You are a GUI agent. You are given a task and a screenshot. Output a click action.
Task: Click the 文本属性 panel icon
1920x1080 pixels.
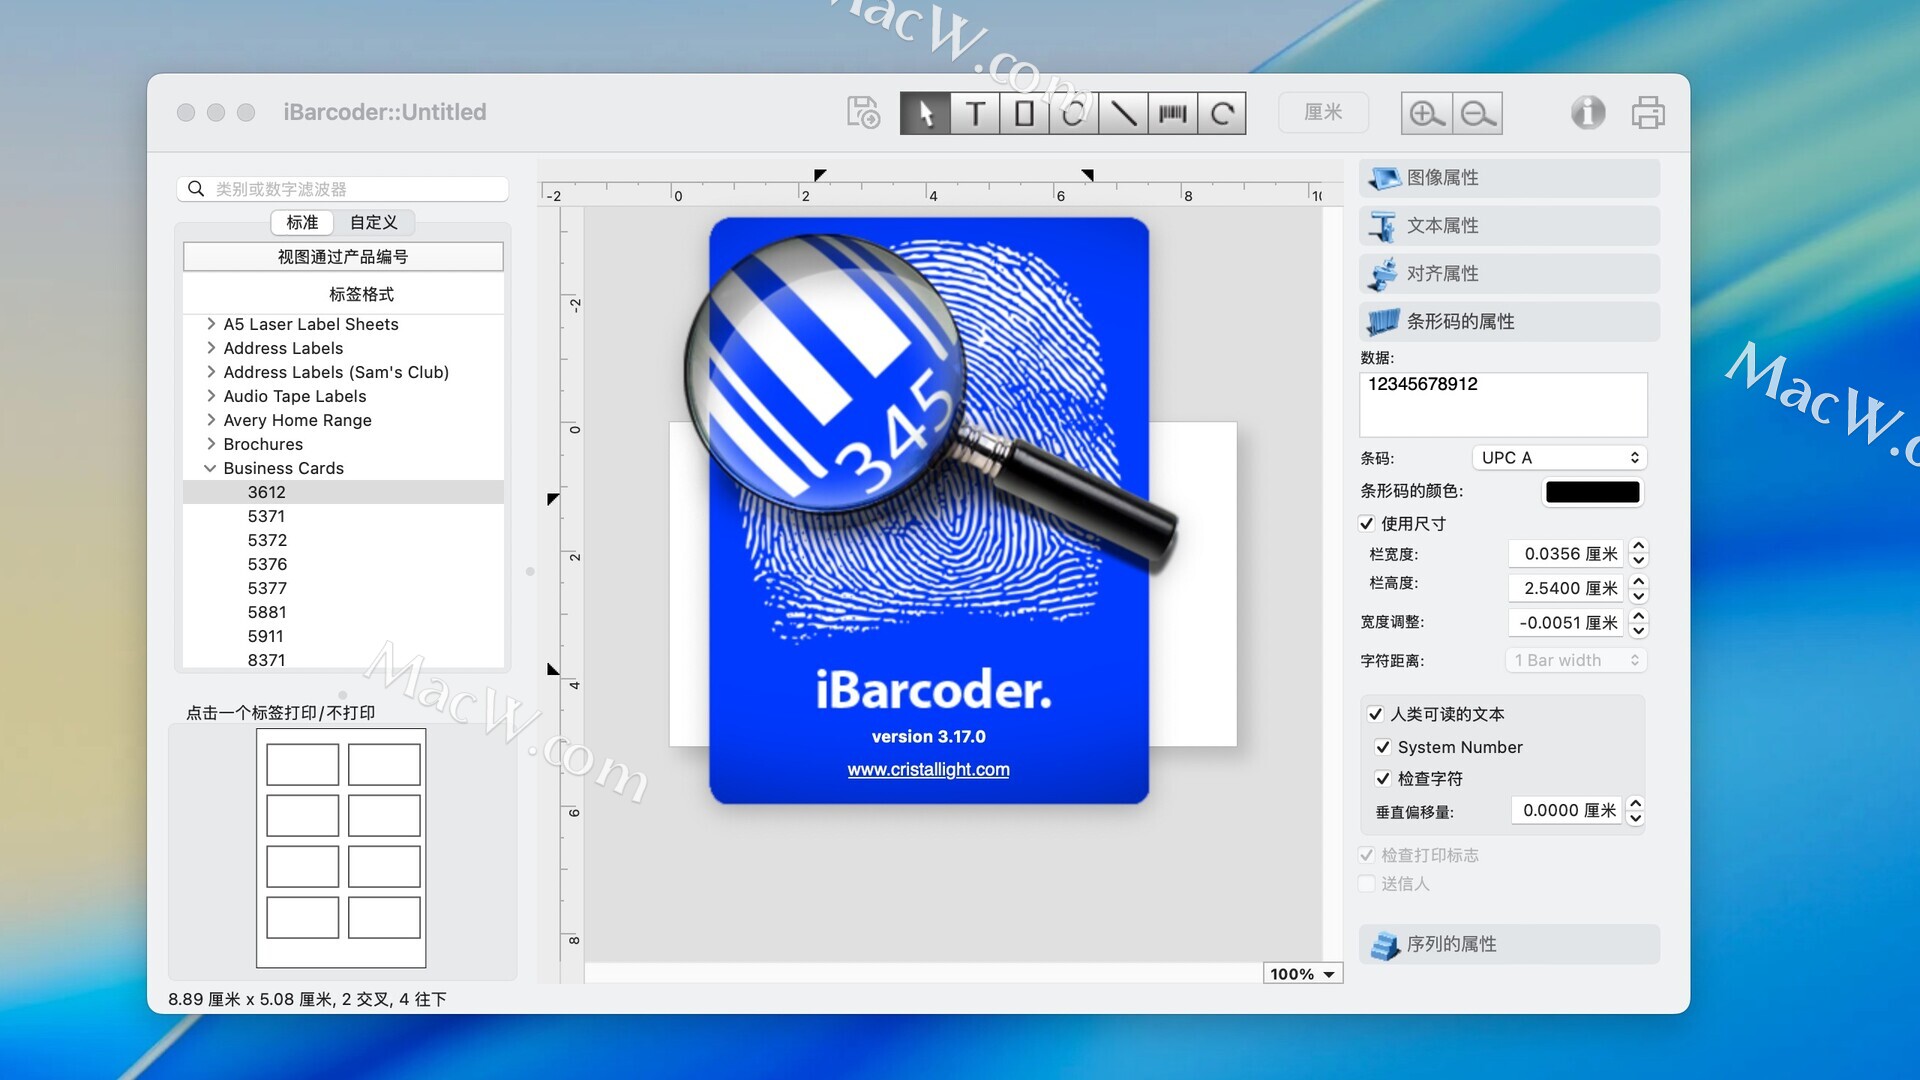[x=1383, y=226]
